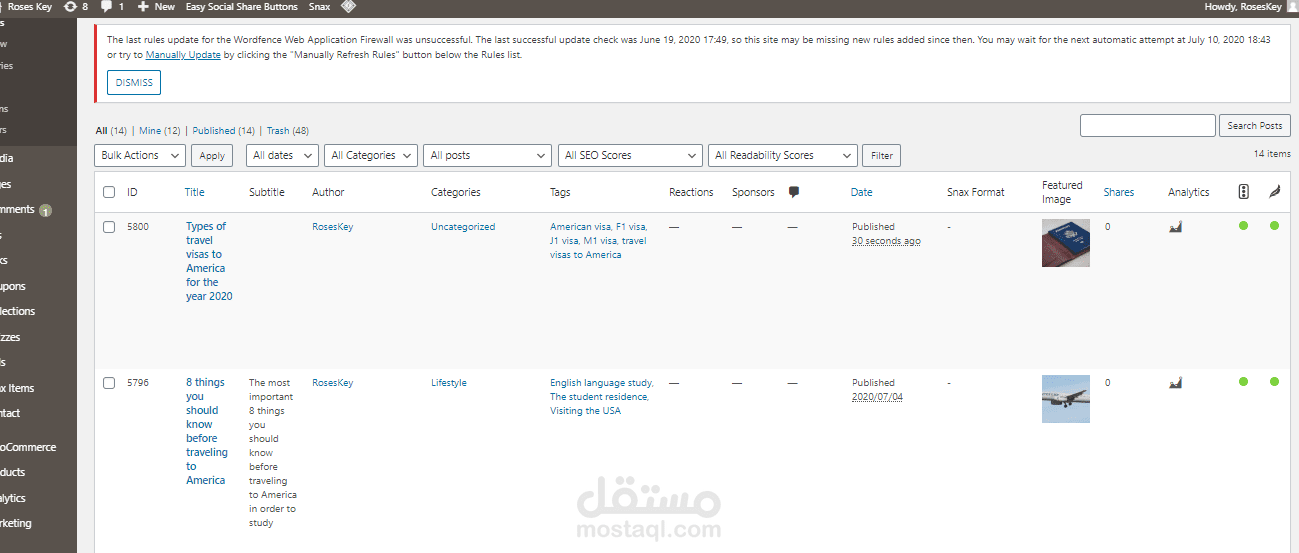Click author RosesKey in row 5800
The image size is (1299, 553).
click(x=333, y=227)
